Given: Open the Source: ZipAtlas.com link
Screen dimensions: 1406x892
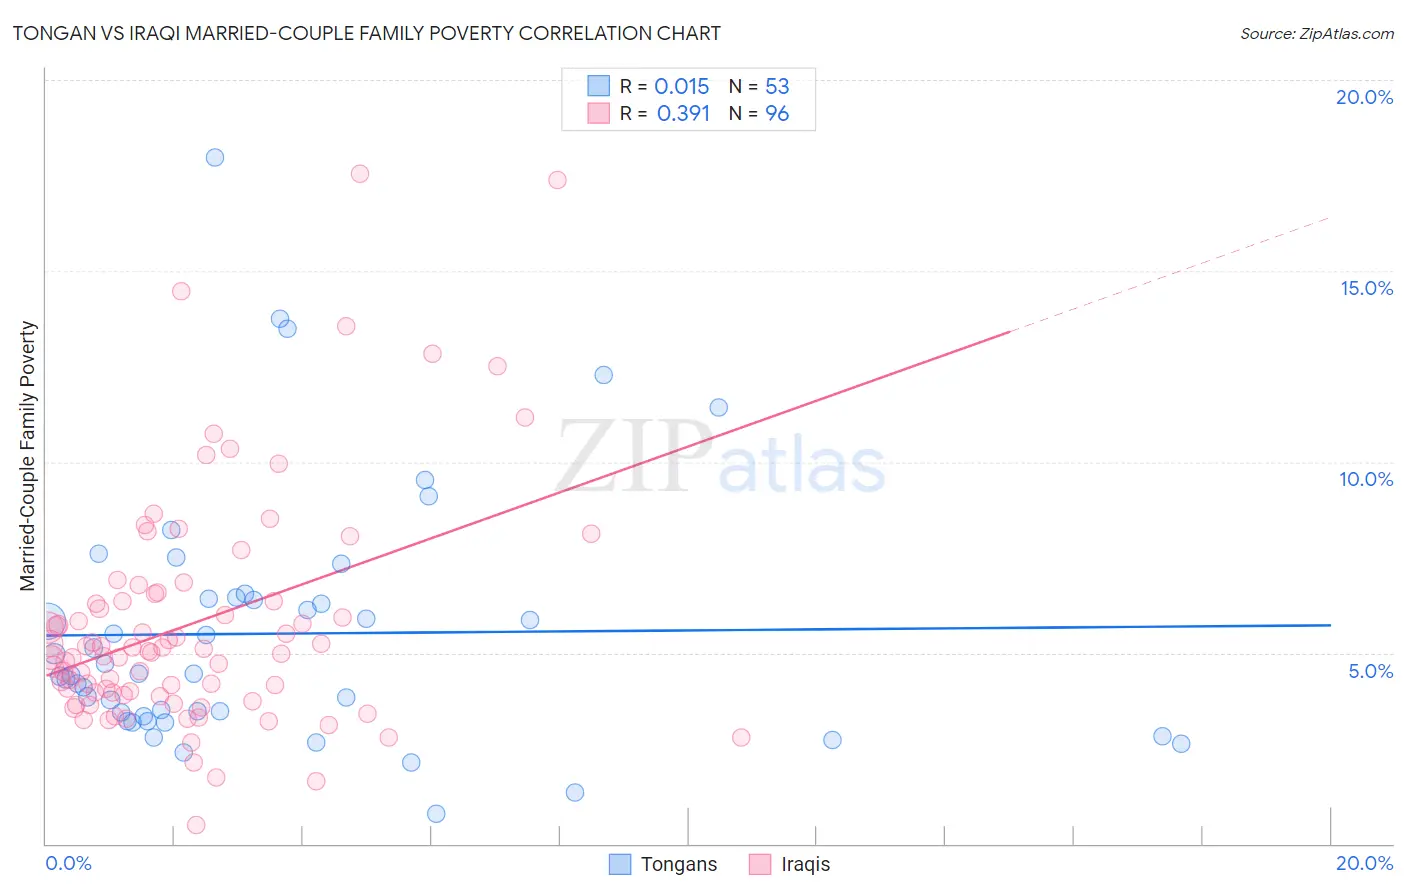Looking at the screenshot, I should (x=1317, y=33).
